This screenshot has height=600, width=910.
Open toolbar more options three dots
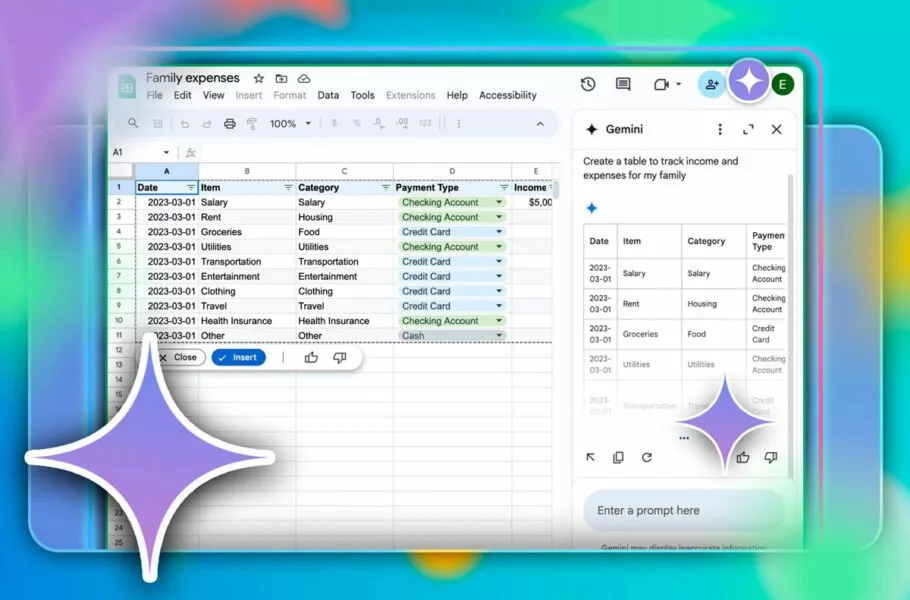tap(458, 124)
